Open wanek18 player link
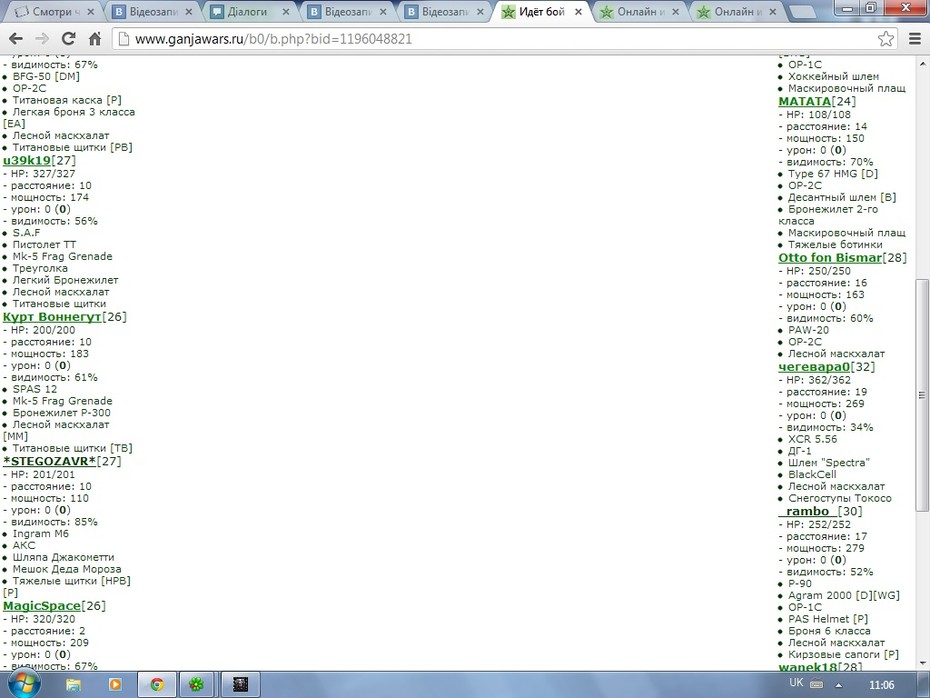 pyautogui.click(x=808, y=667)
